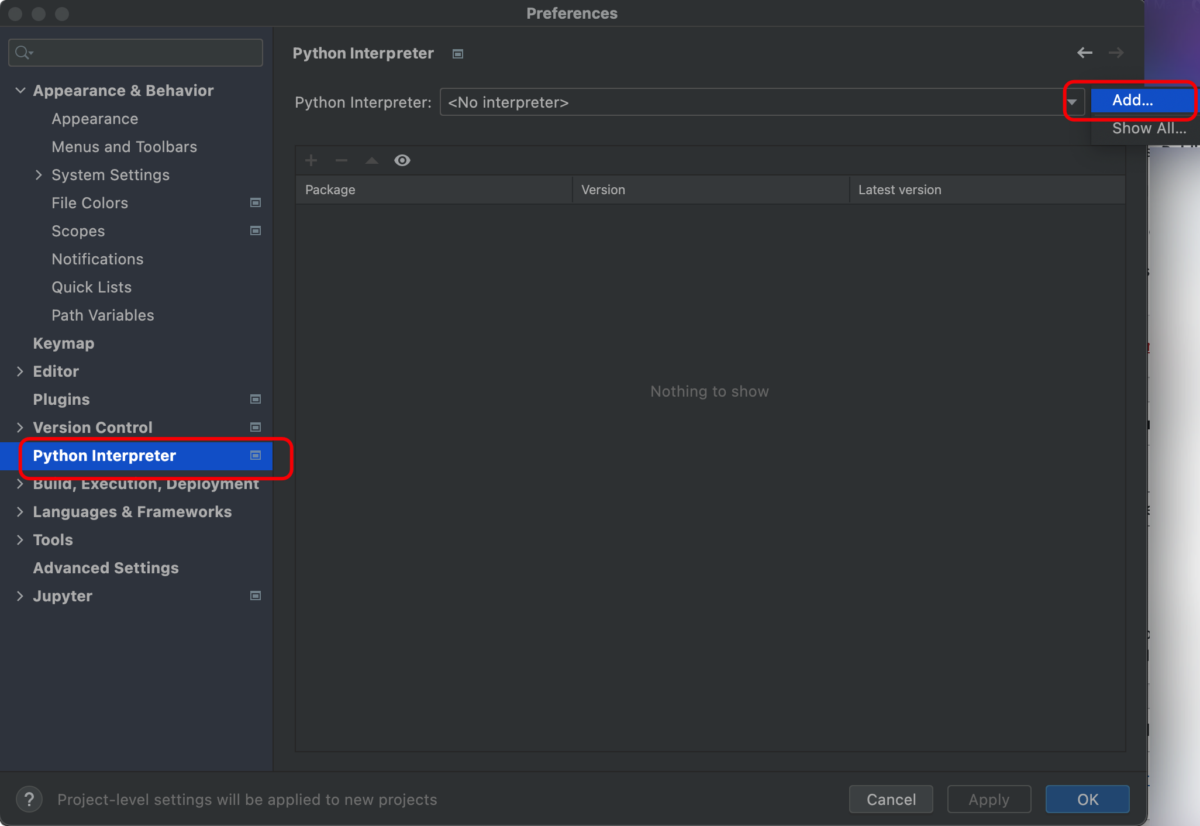Click the back navigation arrow
This screenshot has height=826, width=1200.
coord(1084,53)
